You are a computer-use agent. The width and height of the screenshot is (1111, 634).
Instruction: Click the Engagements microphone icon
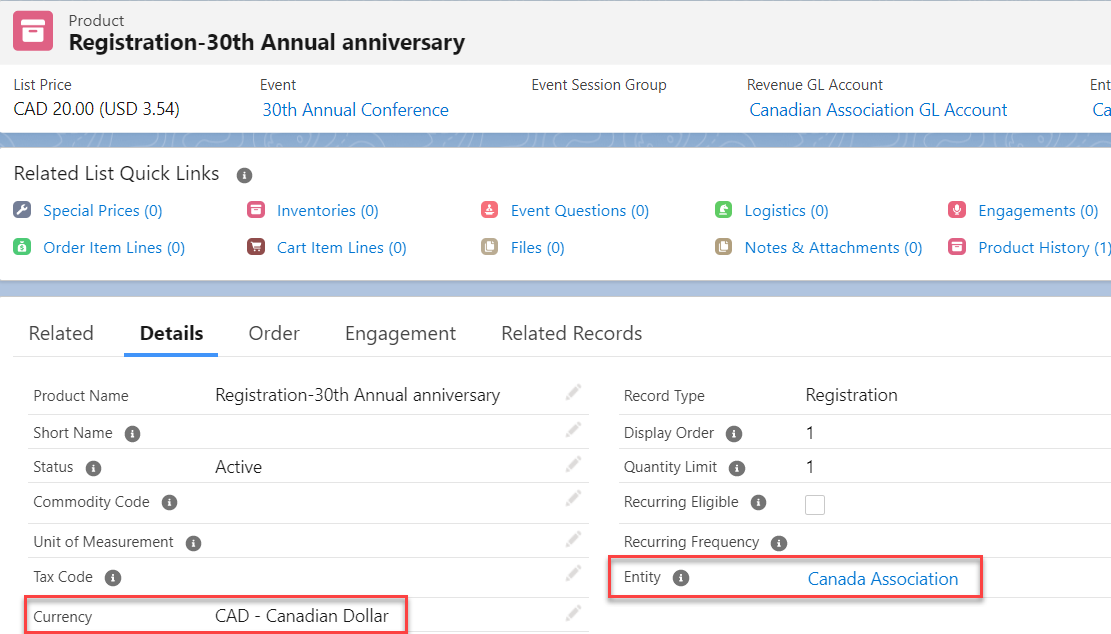pos(957,210)
